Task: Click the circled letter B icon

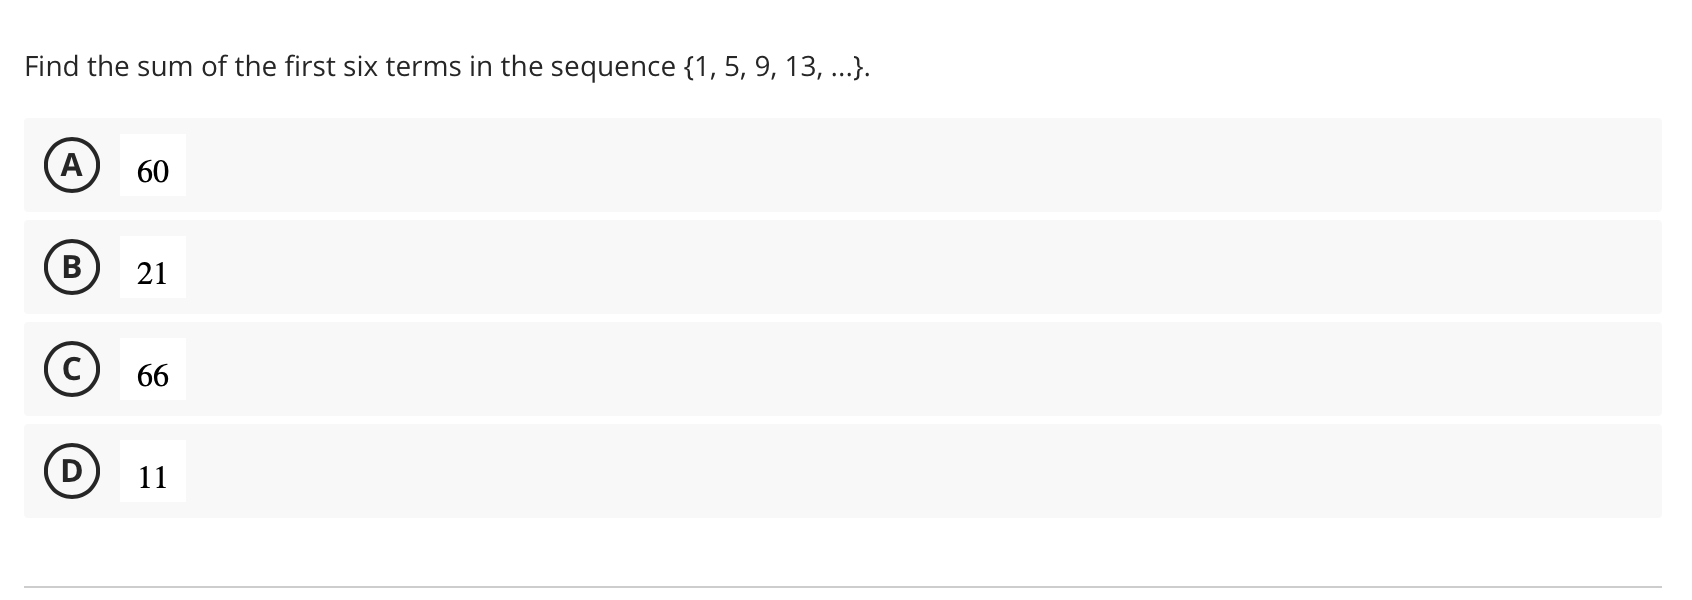Action: 70,268
